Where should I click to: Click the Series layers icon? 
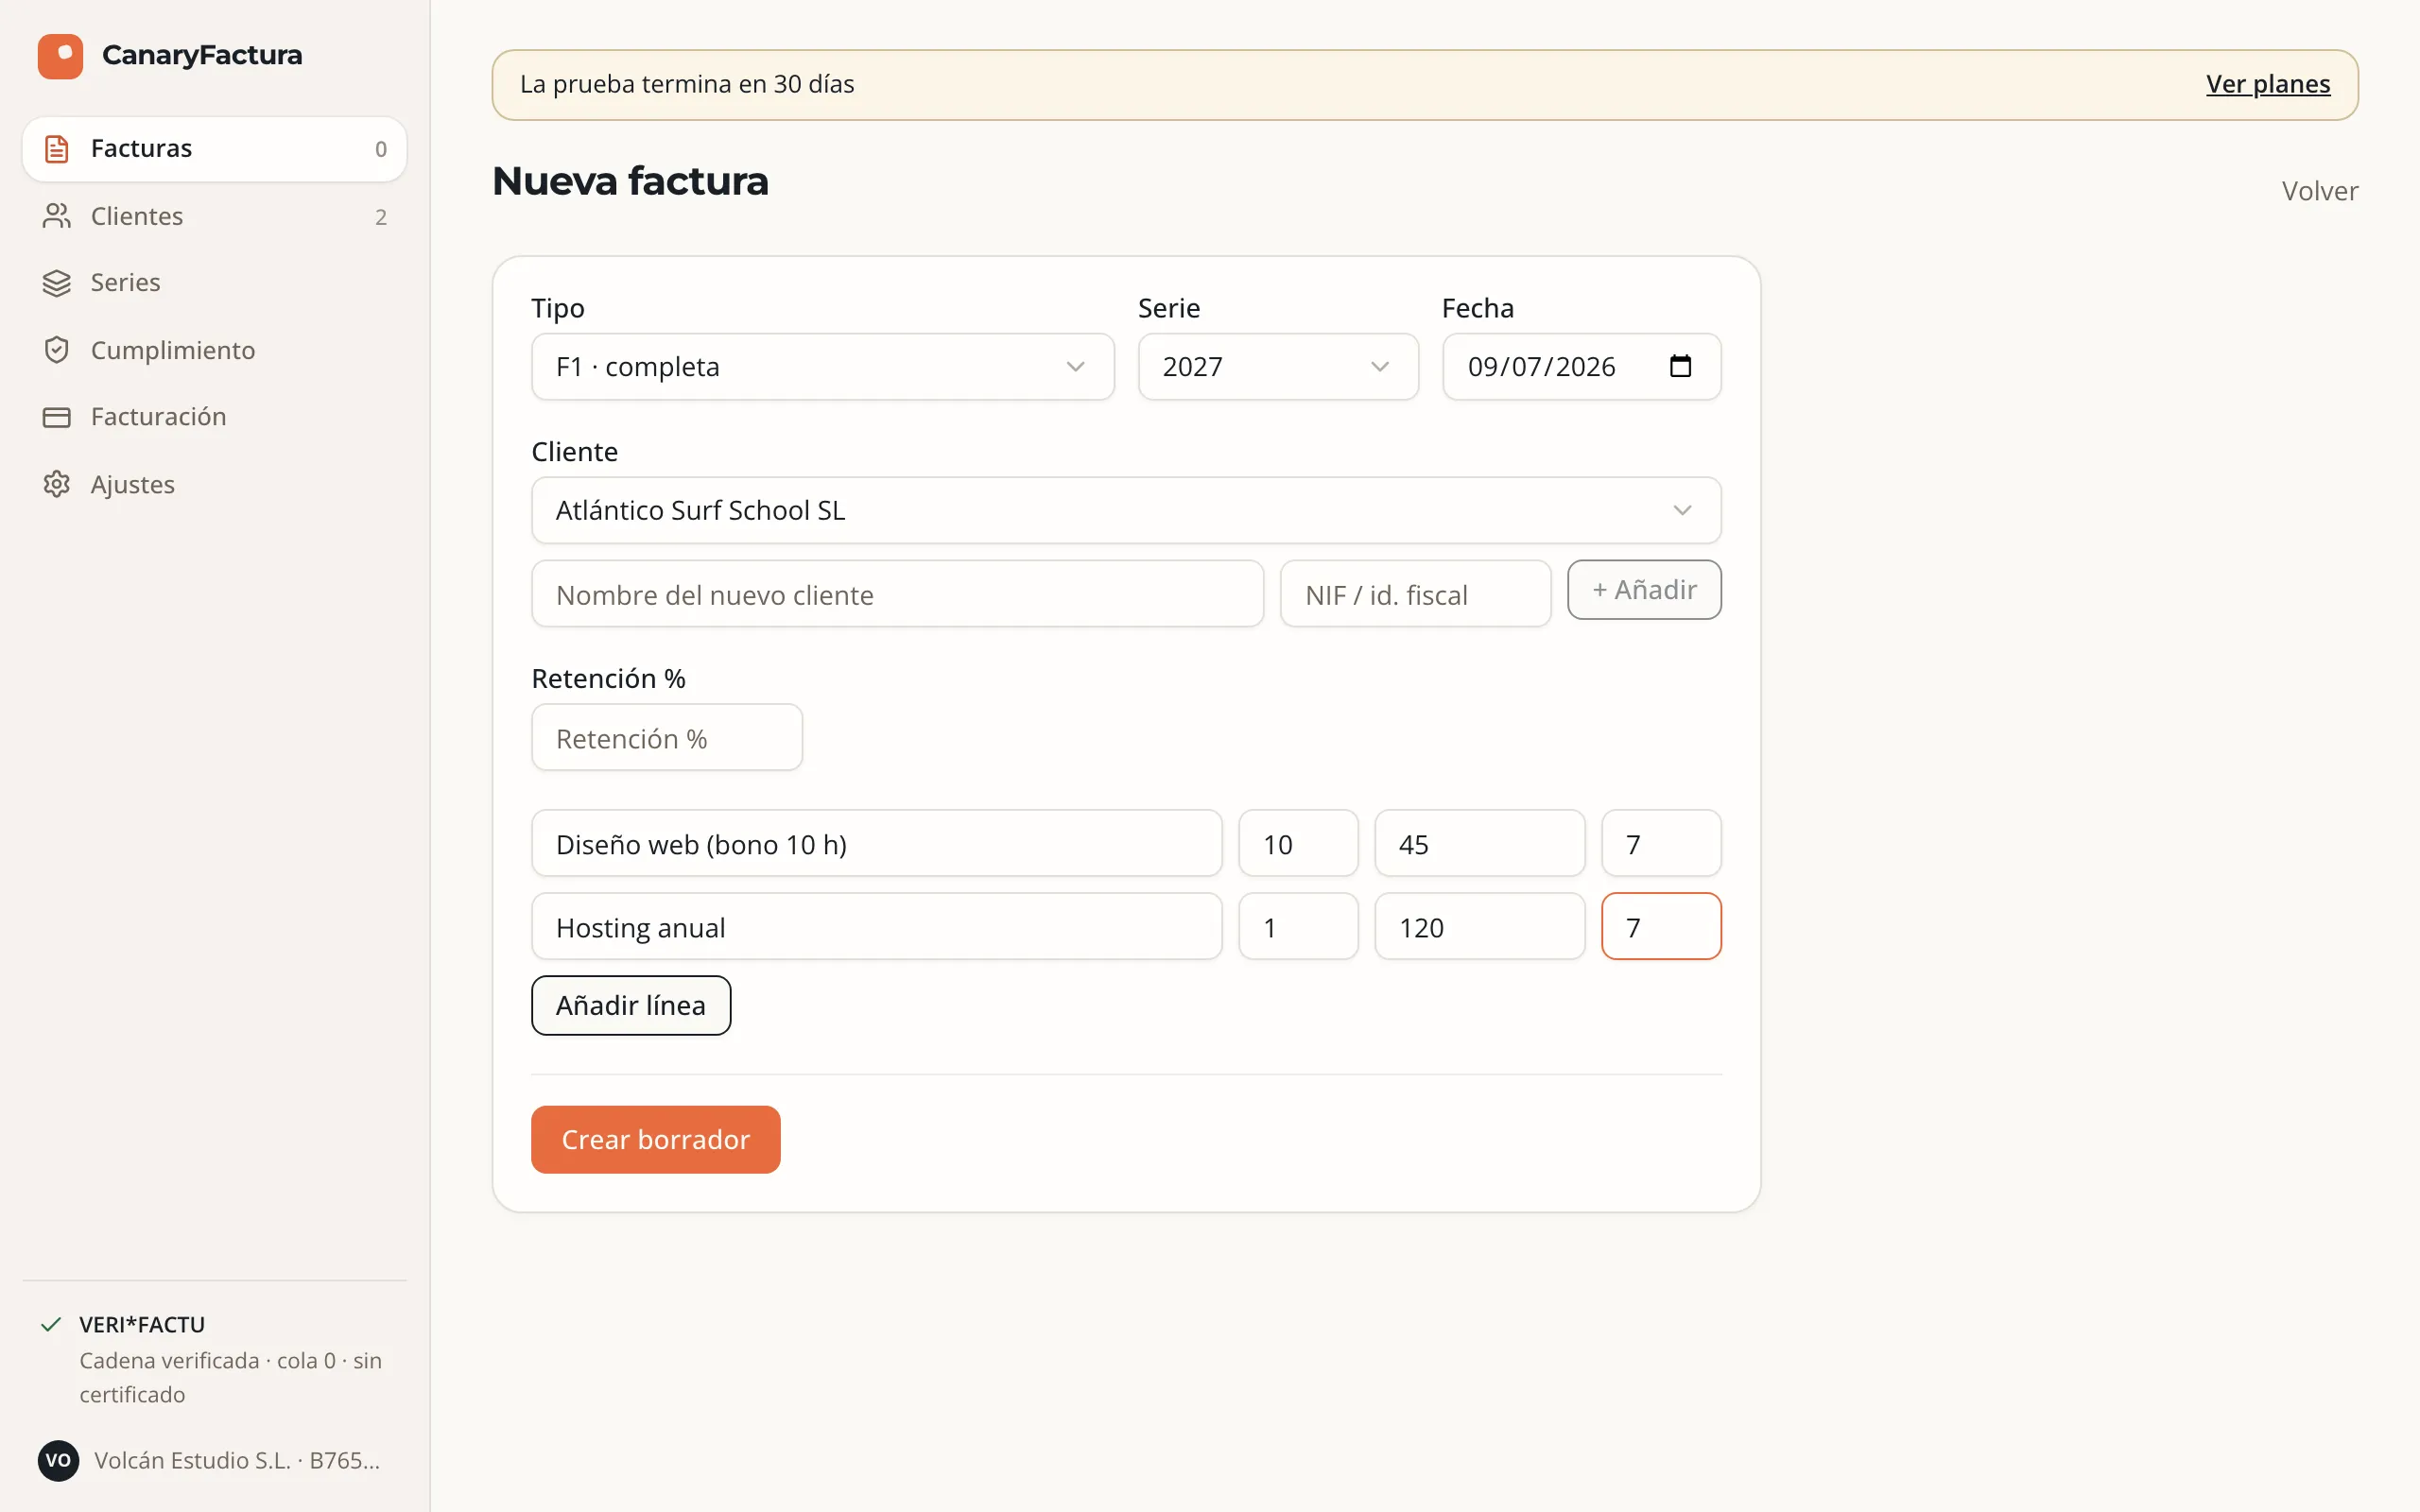point(57,283)
